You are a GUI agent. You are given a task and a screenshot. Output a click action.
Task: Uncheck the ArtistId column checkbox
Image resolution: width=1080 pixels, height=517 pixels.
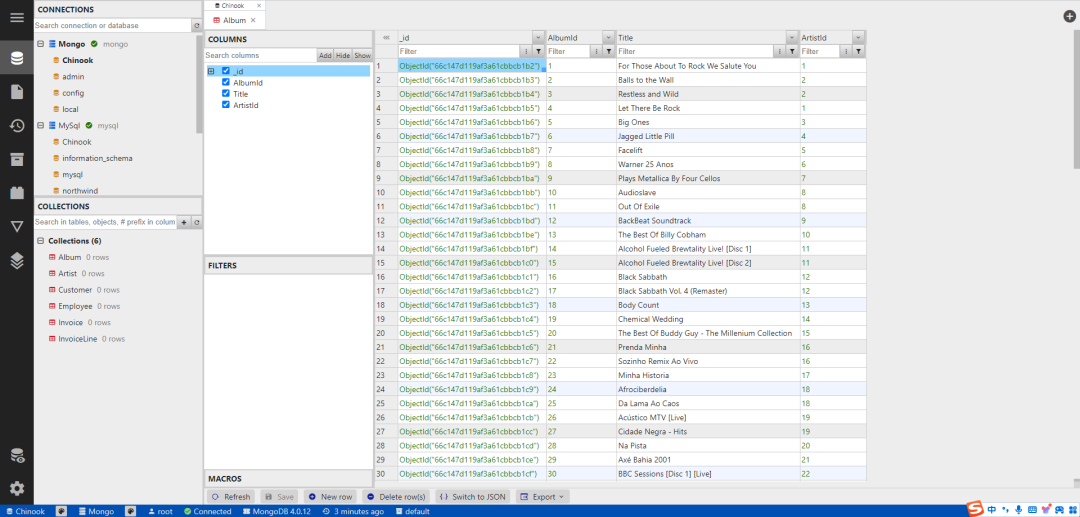tap(226, 104)
